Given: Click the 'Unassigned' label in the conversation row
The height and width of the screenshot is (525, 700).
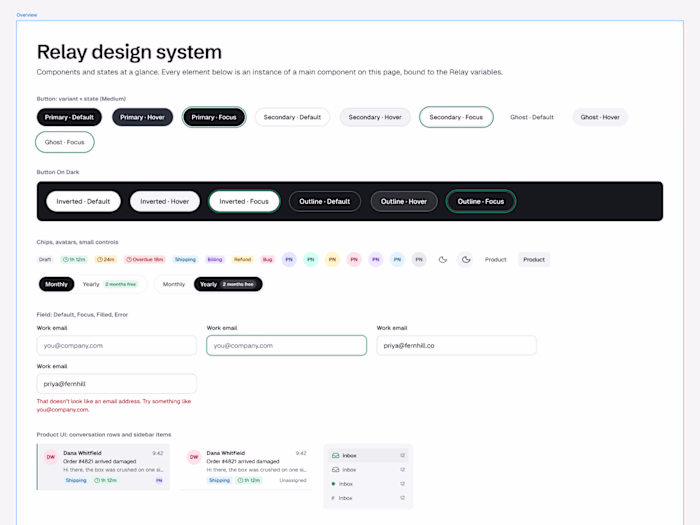Looking at the screenshot, I should pyautogui.click(x=293, y=480).
